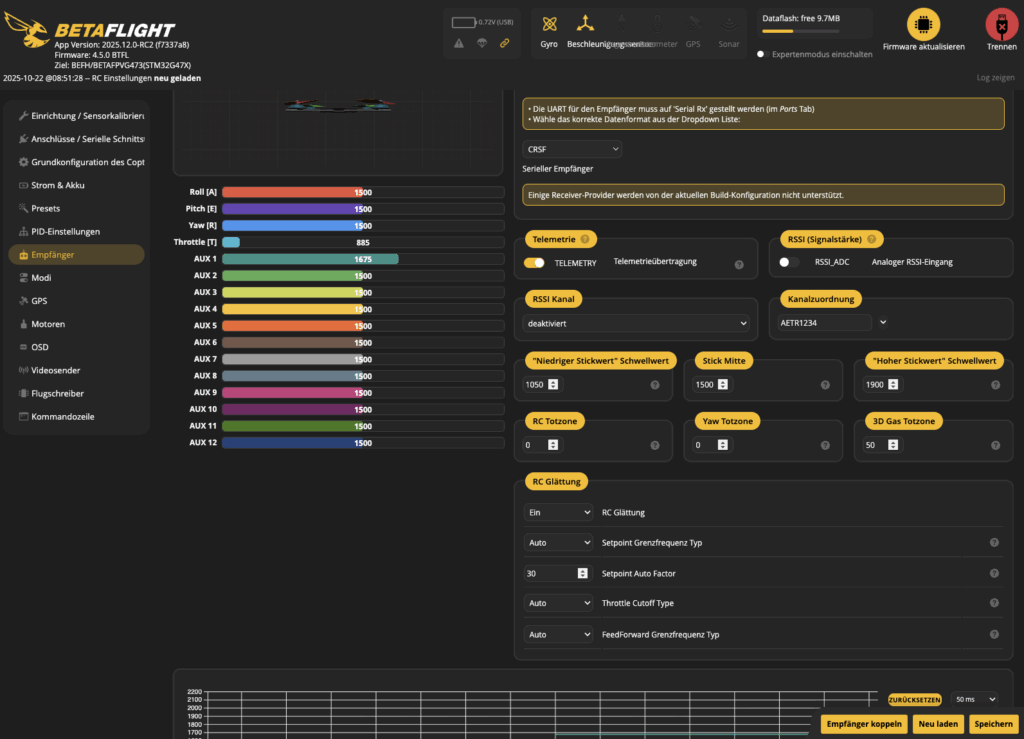This screenshot has height=739, width=1024.
Task: Click the Trennen USB disconnect icon
Action: (x=1001, y=23)
